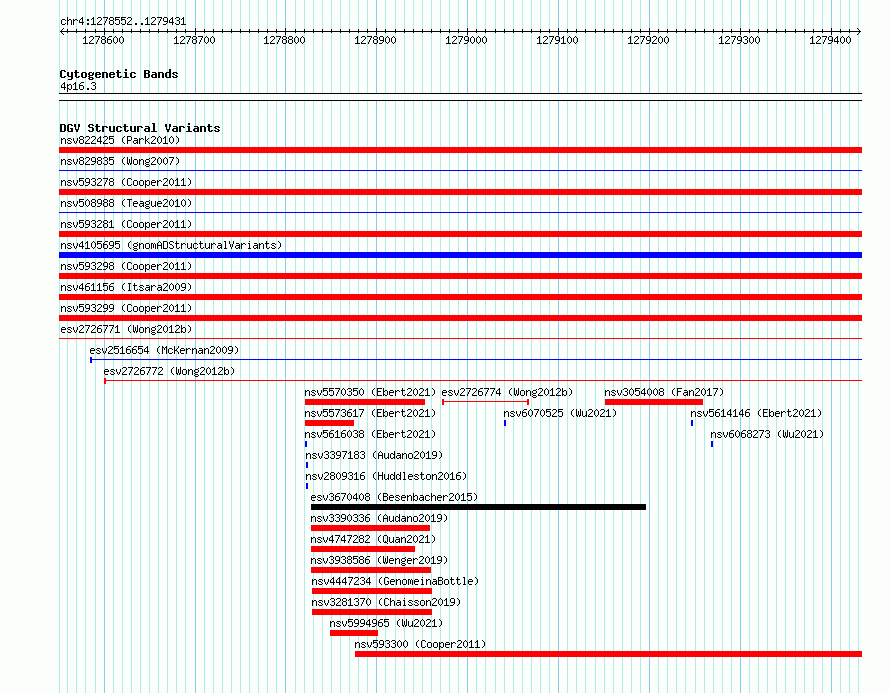Image resolution: width=890 pixels, height=693 pixels.
Task: Click esv2516654 (McKernan2009) label
Action: tap(164, 350)
